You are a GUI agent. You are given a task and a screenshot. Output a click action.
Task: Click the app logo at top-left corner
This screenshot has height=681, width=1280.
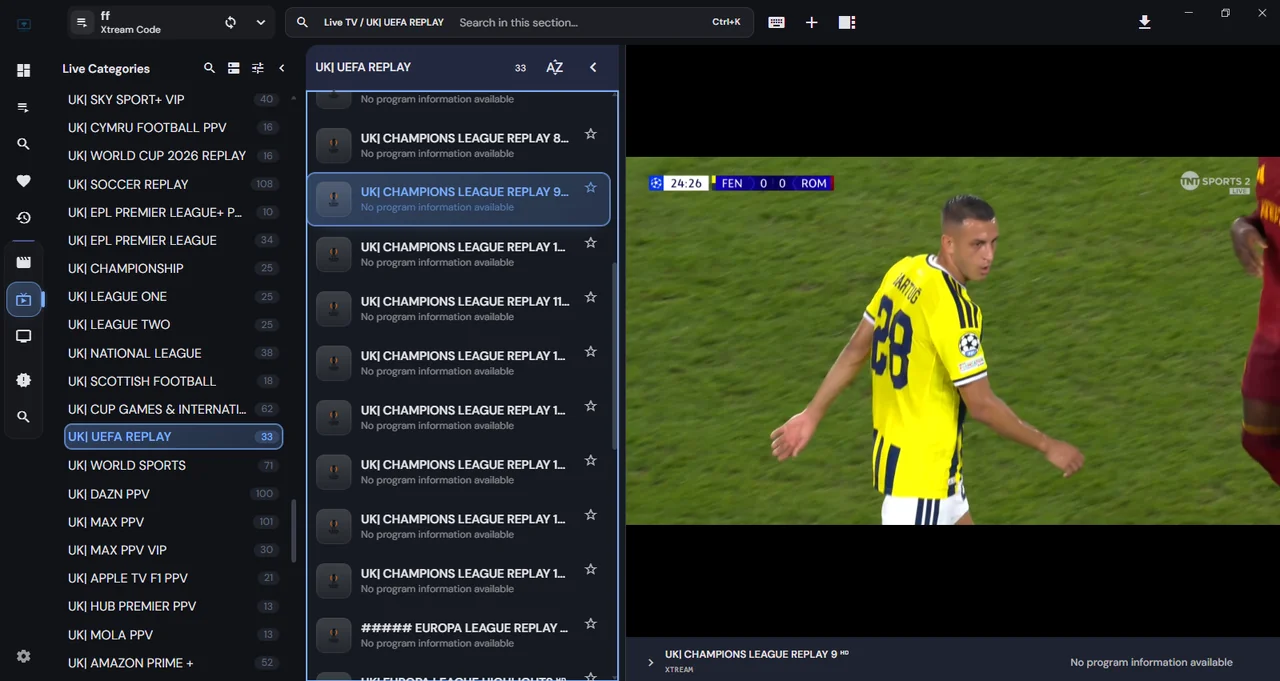(24, 24)
